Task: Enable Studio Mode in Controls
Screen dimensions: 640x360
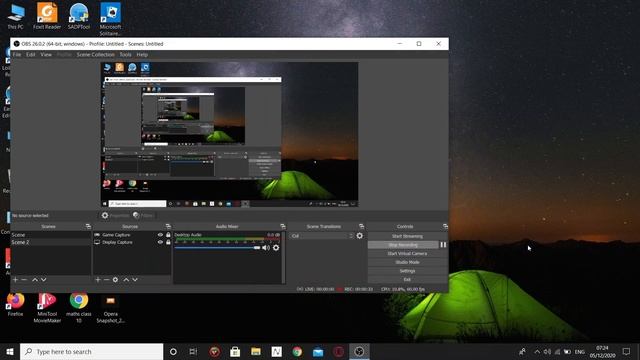Action: point(407,262)
